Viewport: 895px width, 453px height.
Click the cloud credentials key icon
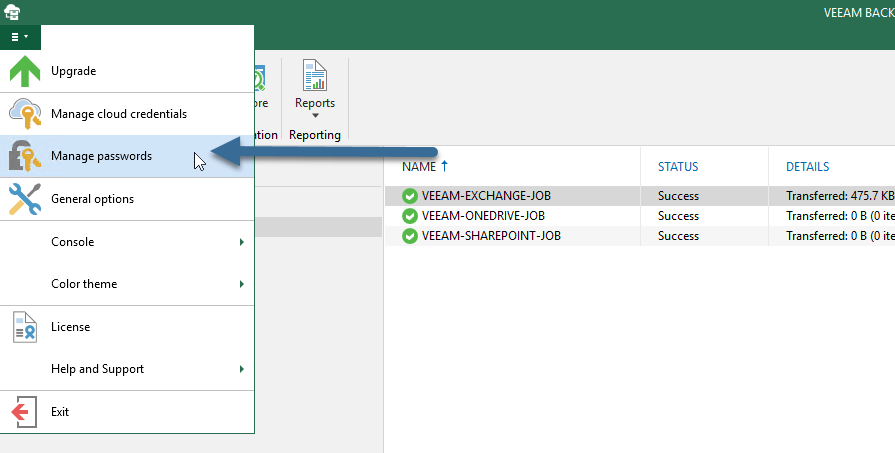point(25,114)
